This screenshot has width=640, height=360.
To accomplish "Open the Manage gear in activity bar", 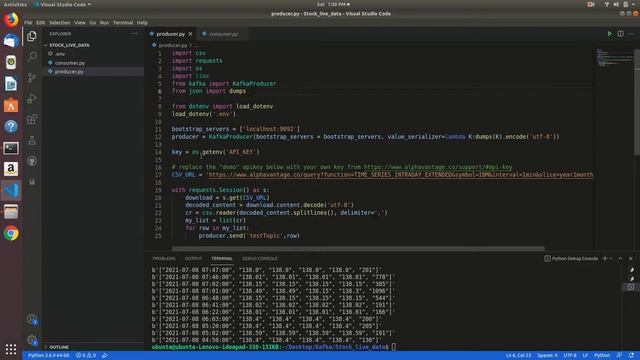I will coord(32,340).
